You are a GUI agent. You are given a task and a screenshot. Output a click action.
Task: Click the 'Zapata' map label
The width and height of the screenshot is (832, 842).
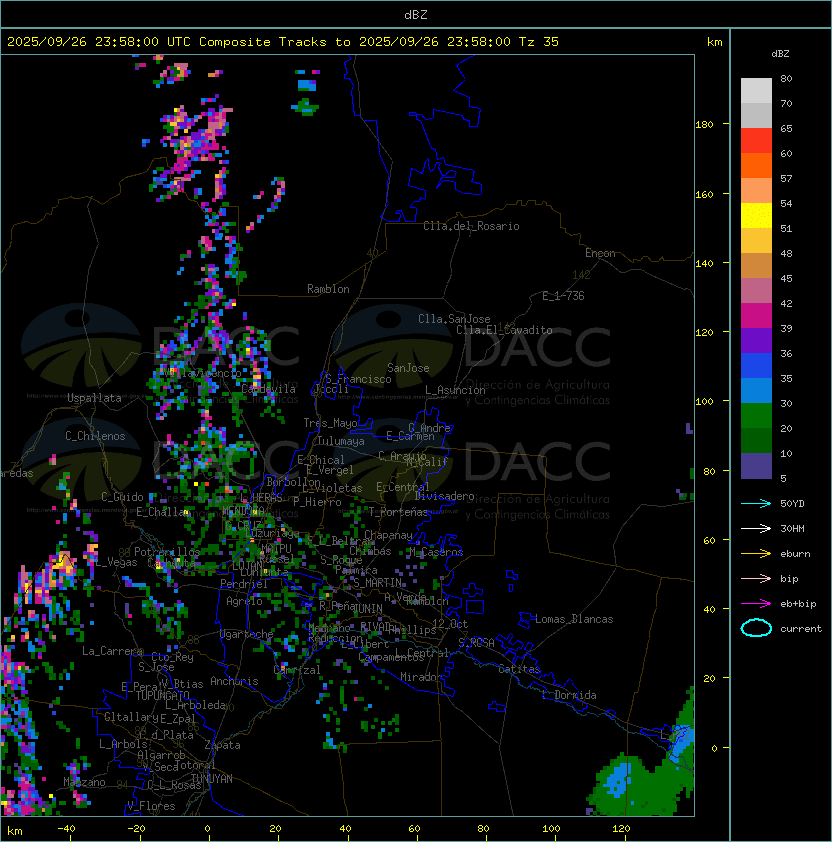[x=222, y=745]
